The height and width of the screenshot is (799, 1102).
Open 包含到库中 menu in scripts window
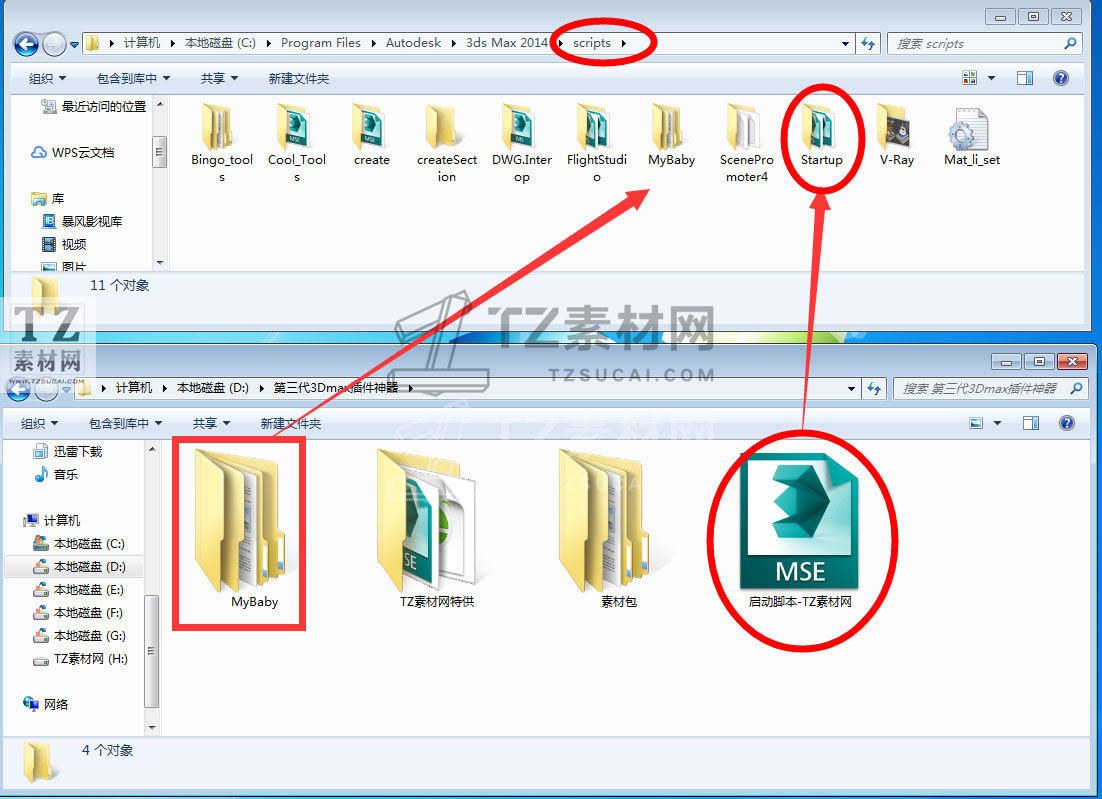tap(133, 79)
